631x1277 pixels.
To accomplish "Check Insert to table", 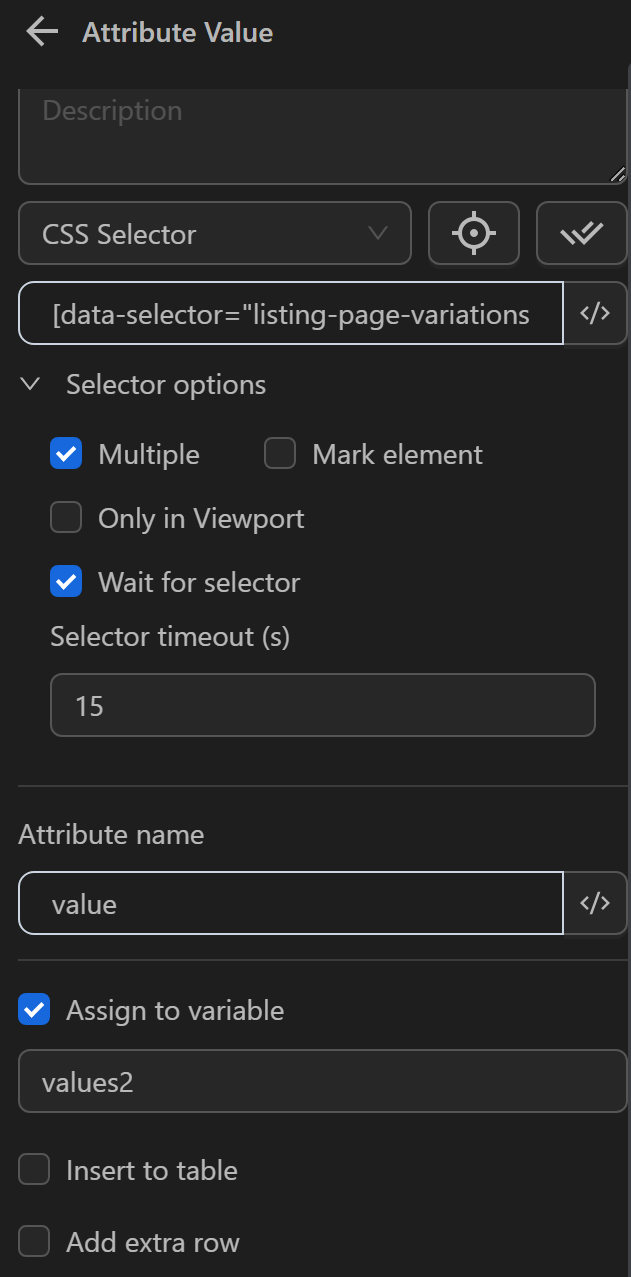I will coord(34,1169).
